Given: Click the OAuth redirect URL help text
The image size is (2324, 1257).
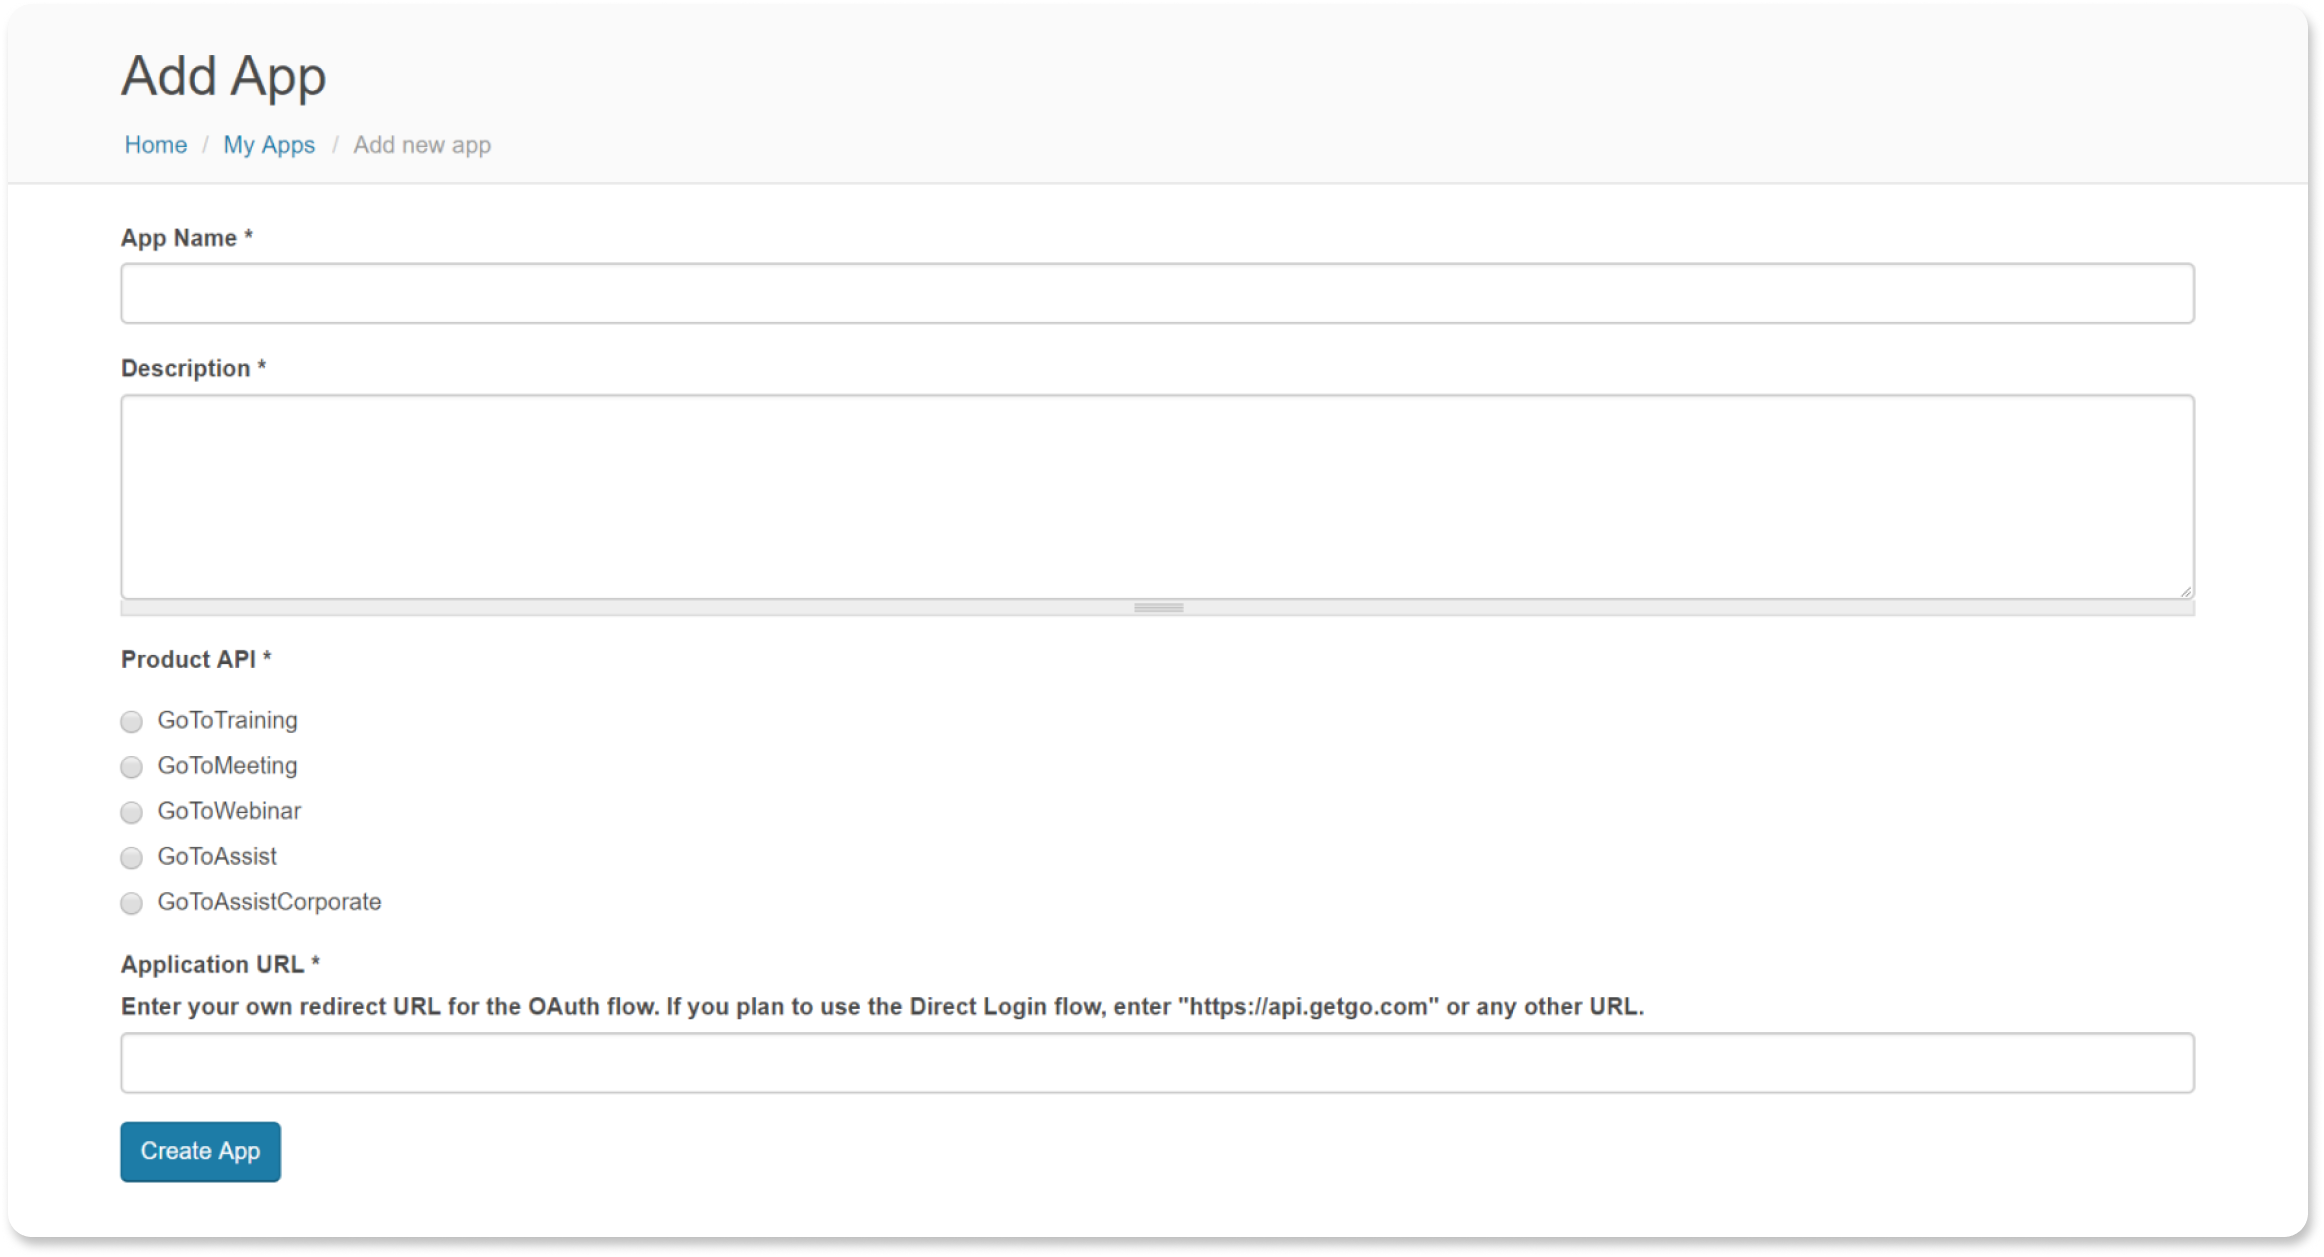Looking at the screenshot, I should pos(882,1006).
